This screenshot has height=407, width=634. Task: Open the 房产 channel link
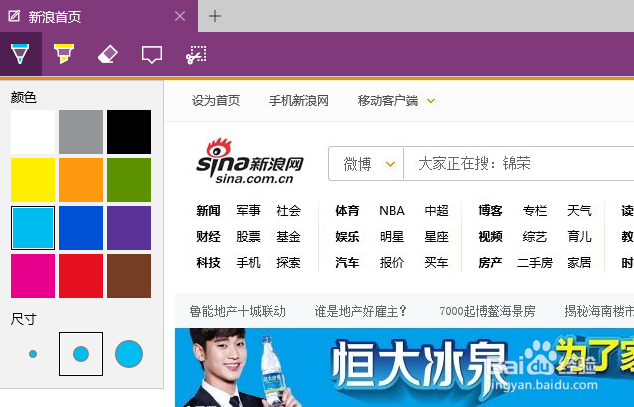[x=490, y=263]
